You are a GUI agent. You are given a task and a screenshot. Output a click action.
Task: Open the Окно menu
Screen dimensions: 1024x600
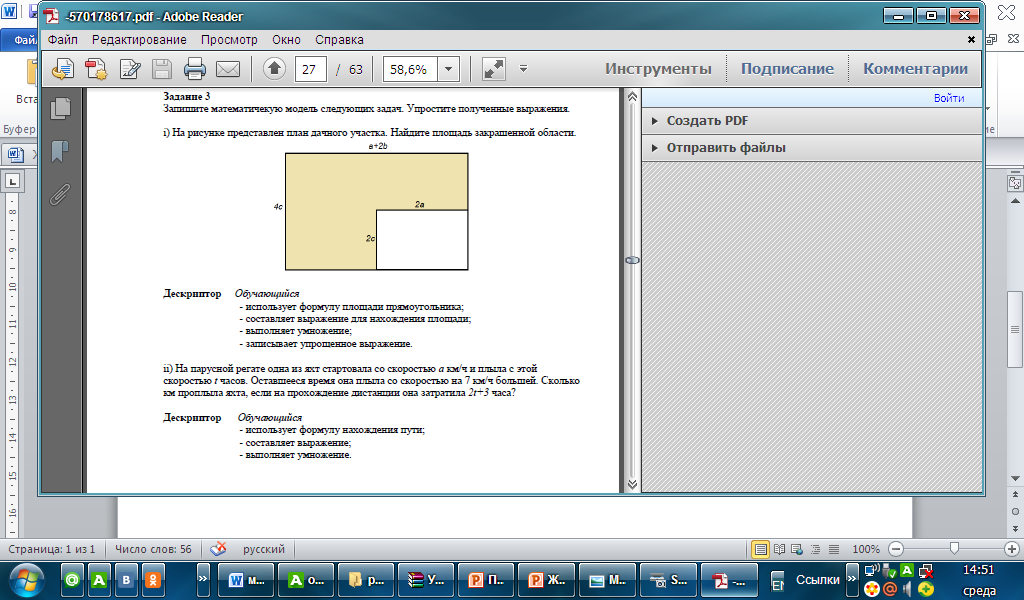tap(287, 40)
